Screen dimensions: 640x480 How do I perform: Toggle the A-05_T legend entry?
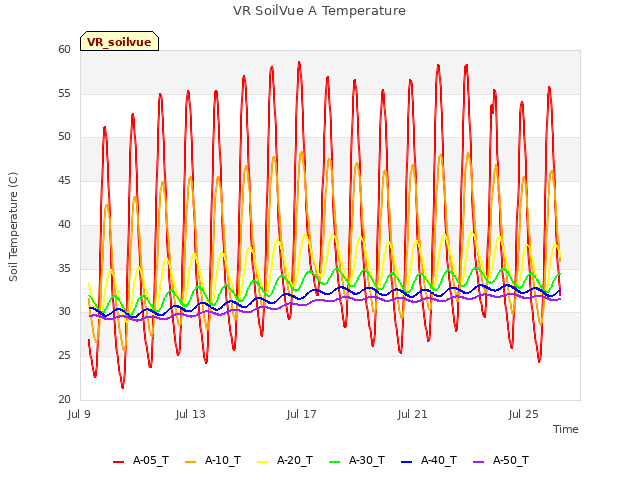coord(141,460)
